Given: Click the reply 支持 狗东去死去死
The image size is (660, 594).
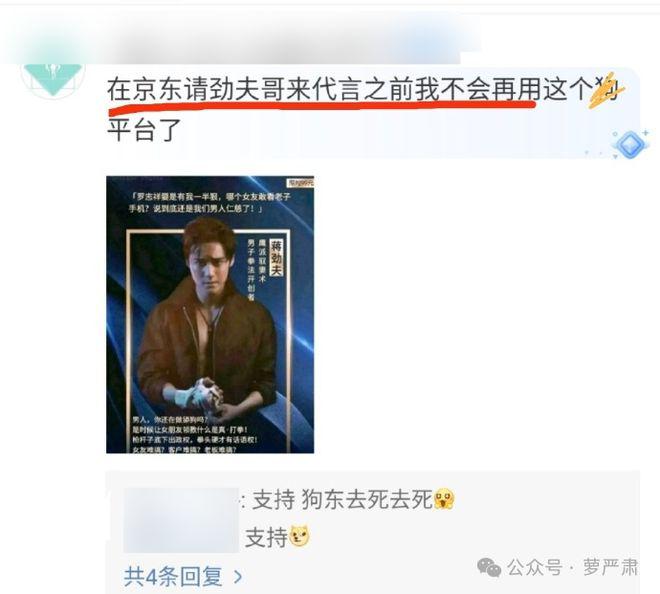Looking at the screenshot, I should pos(343,500).
